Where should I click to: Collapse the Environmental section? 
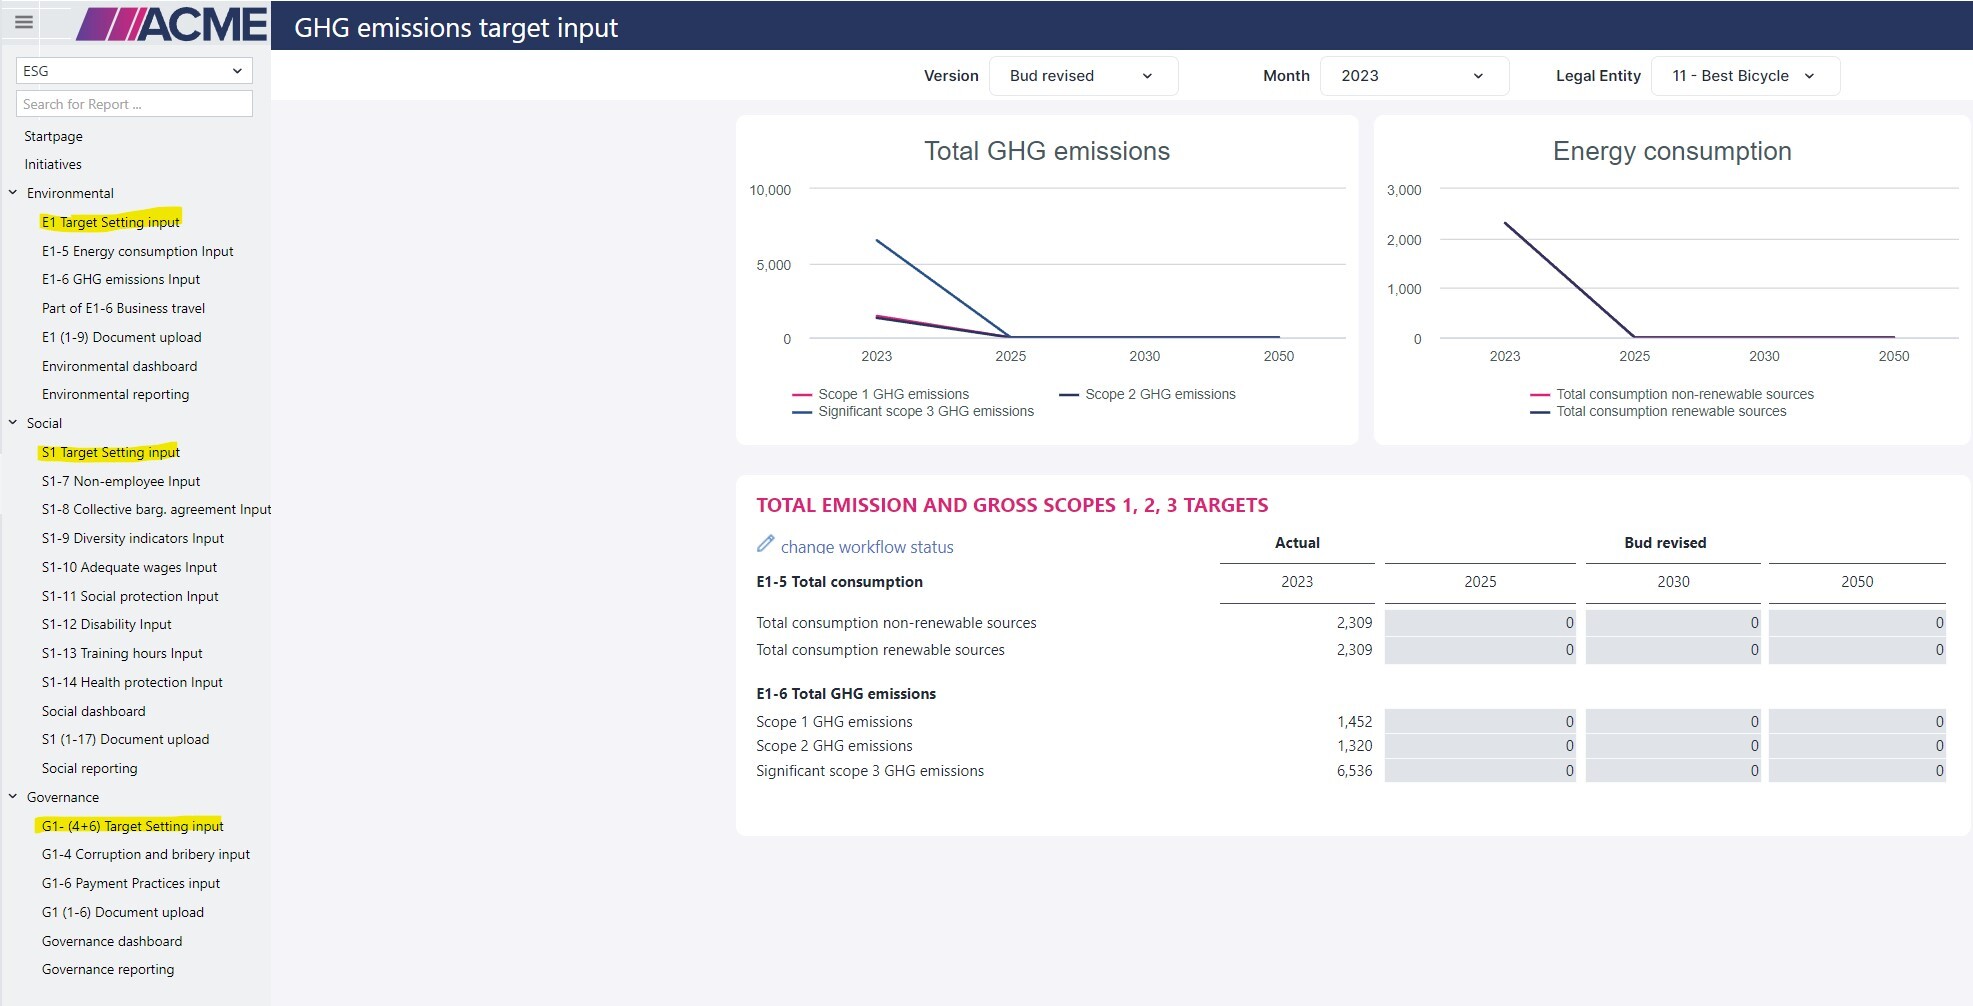pyautogui.click(x=13, y=193)
